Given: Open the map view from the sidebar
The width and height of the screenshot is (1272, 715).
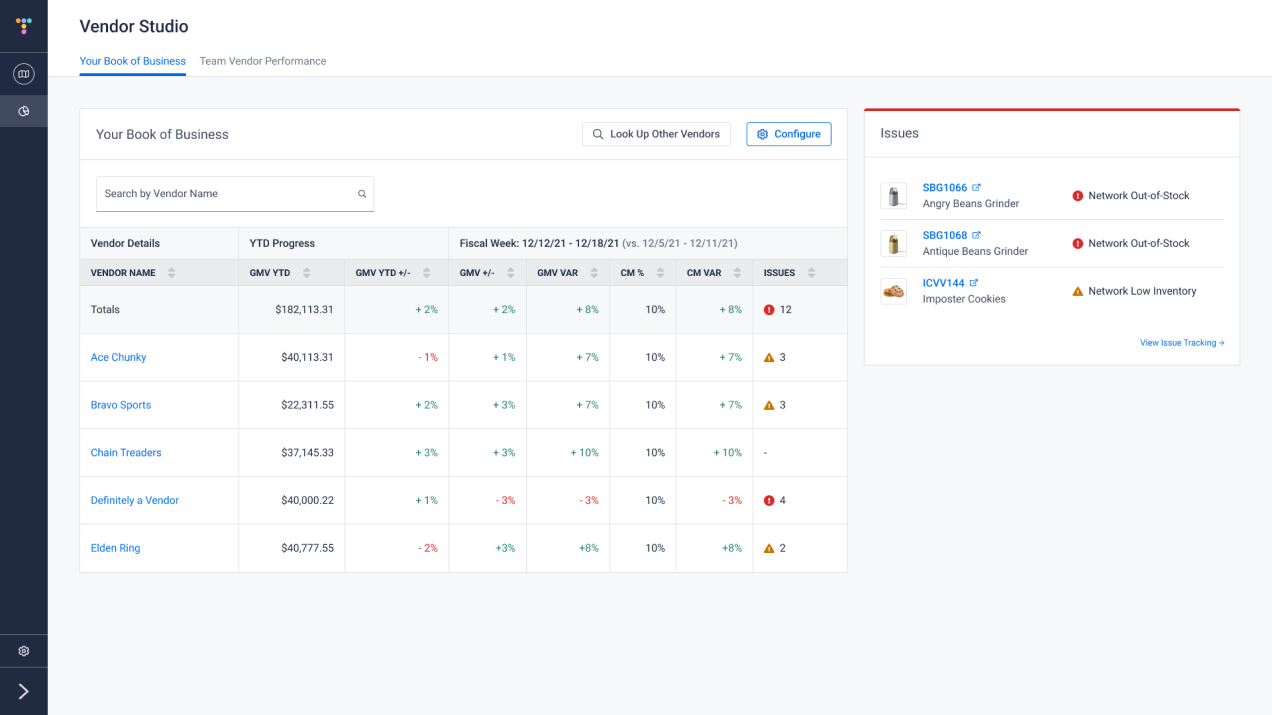Looking at the screenshot, I should click(23, 73).
